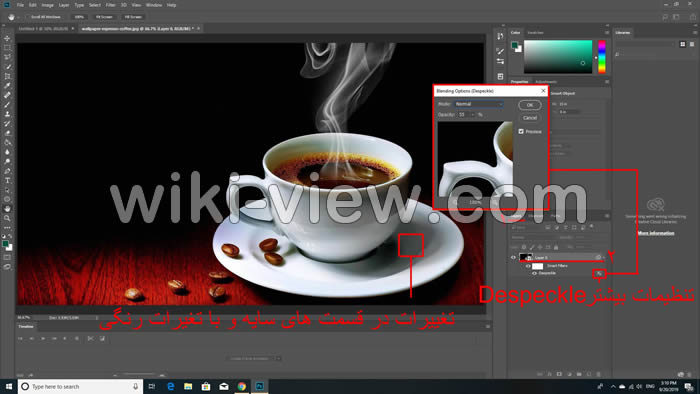This screenshot has height=394, width=700.
Task: Click the foreground color swatch in Color panel
Action: (x=515, y=45)
